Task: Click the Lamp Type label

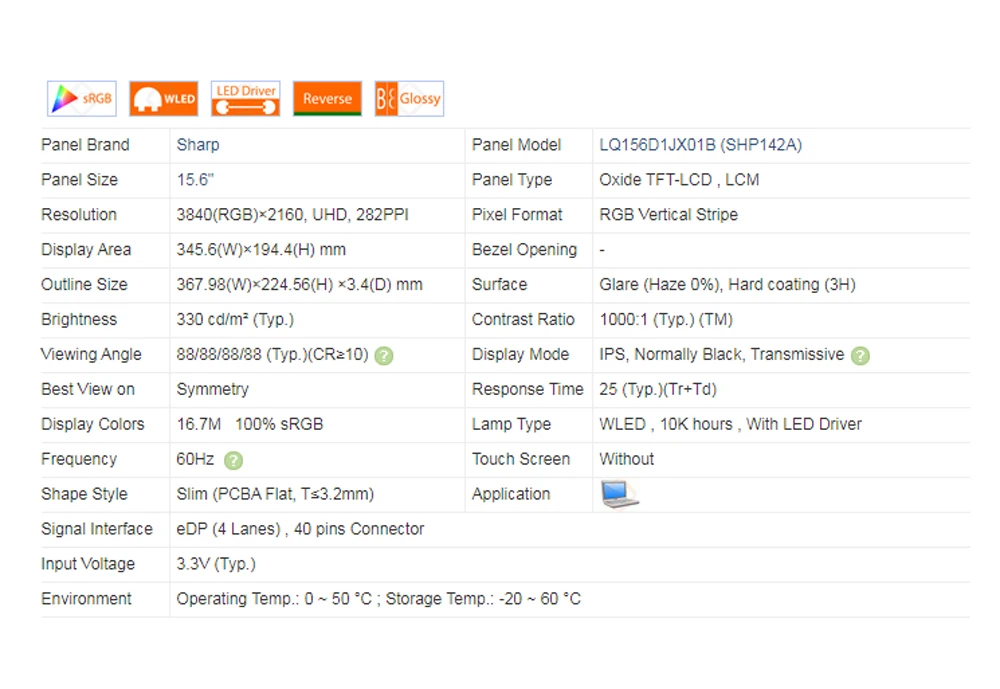Action: click(x=511, y=425)
